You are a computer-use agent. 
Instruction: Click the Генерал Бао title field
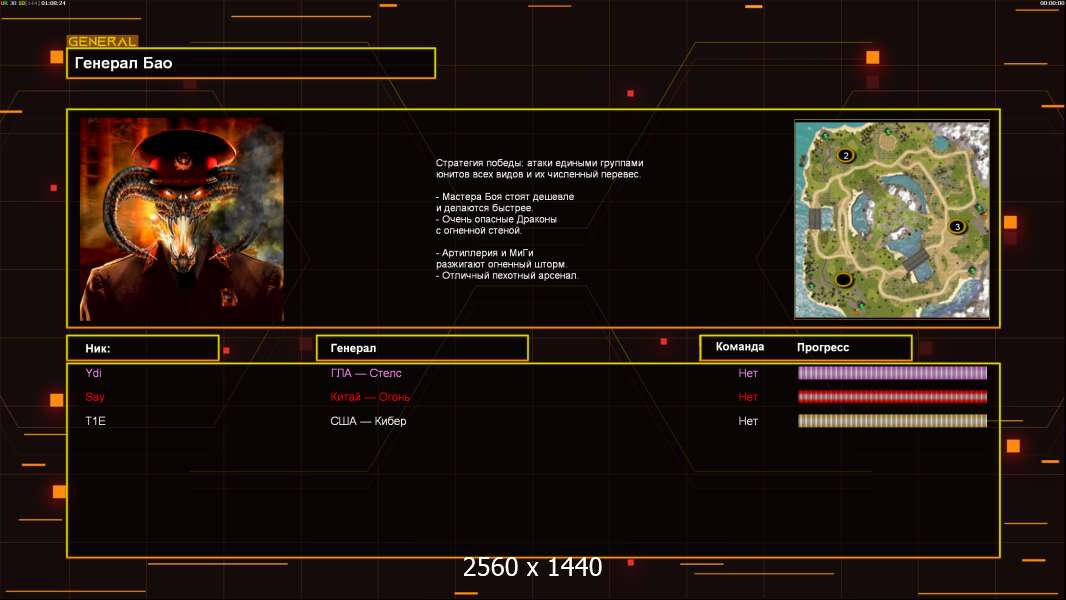pos(251,63)
